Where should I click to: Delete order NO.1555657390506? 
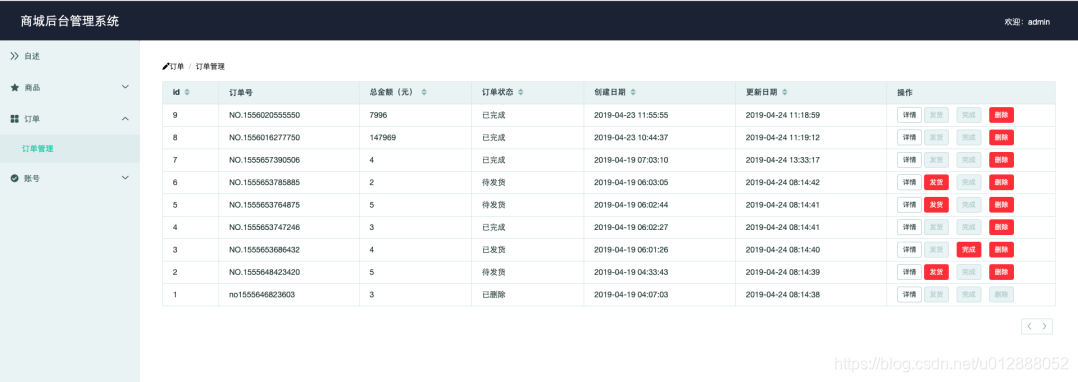1001,159
